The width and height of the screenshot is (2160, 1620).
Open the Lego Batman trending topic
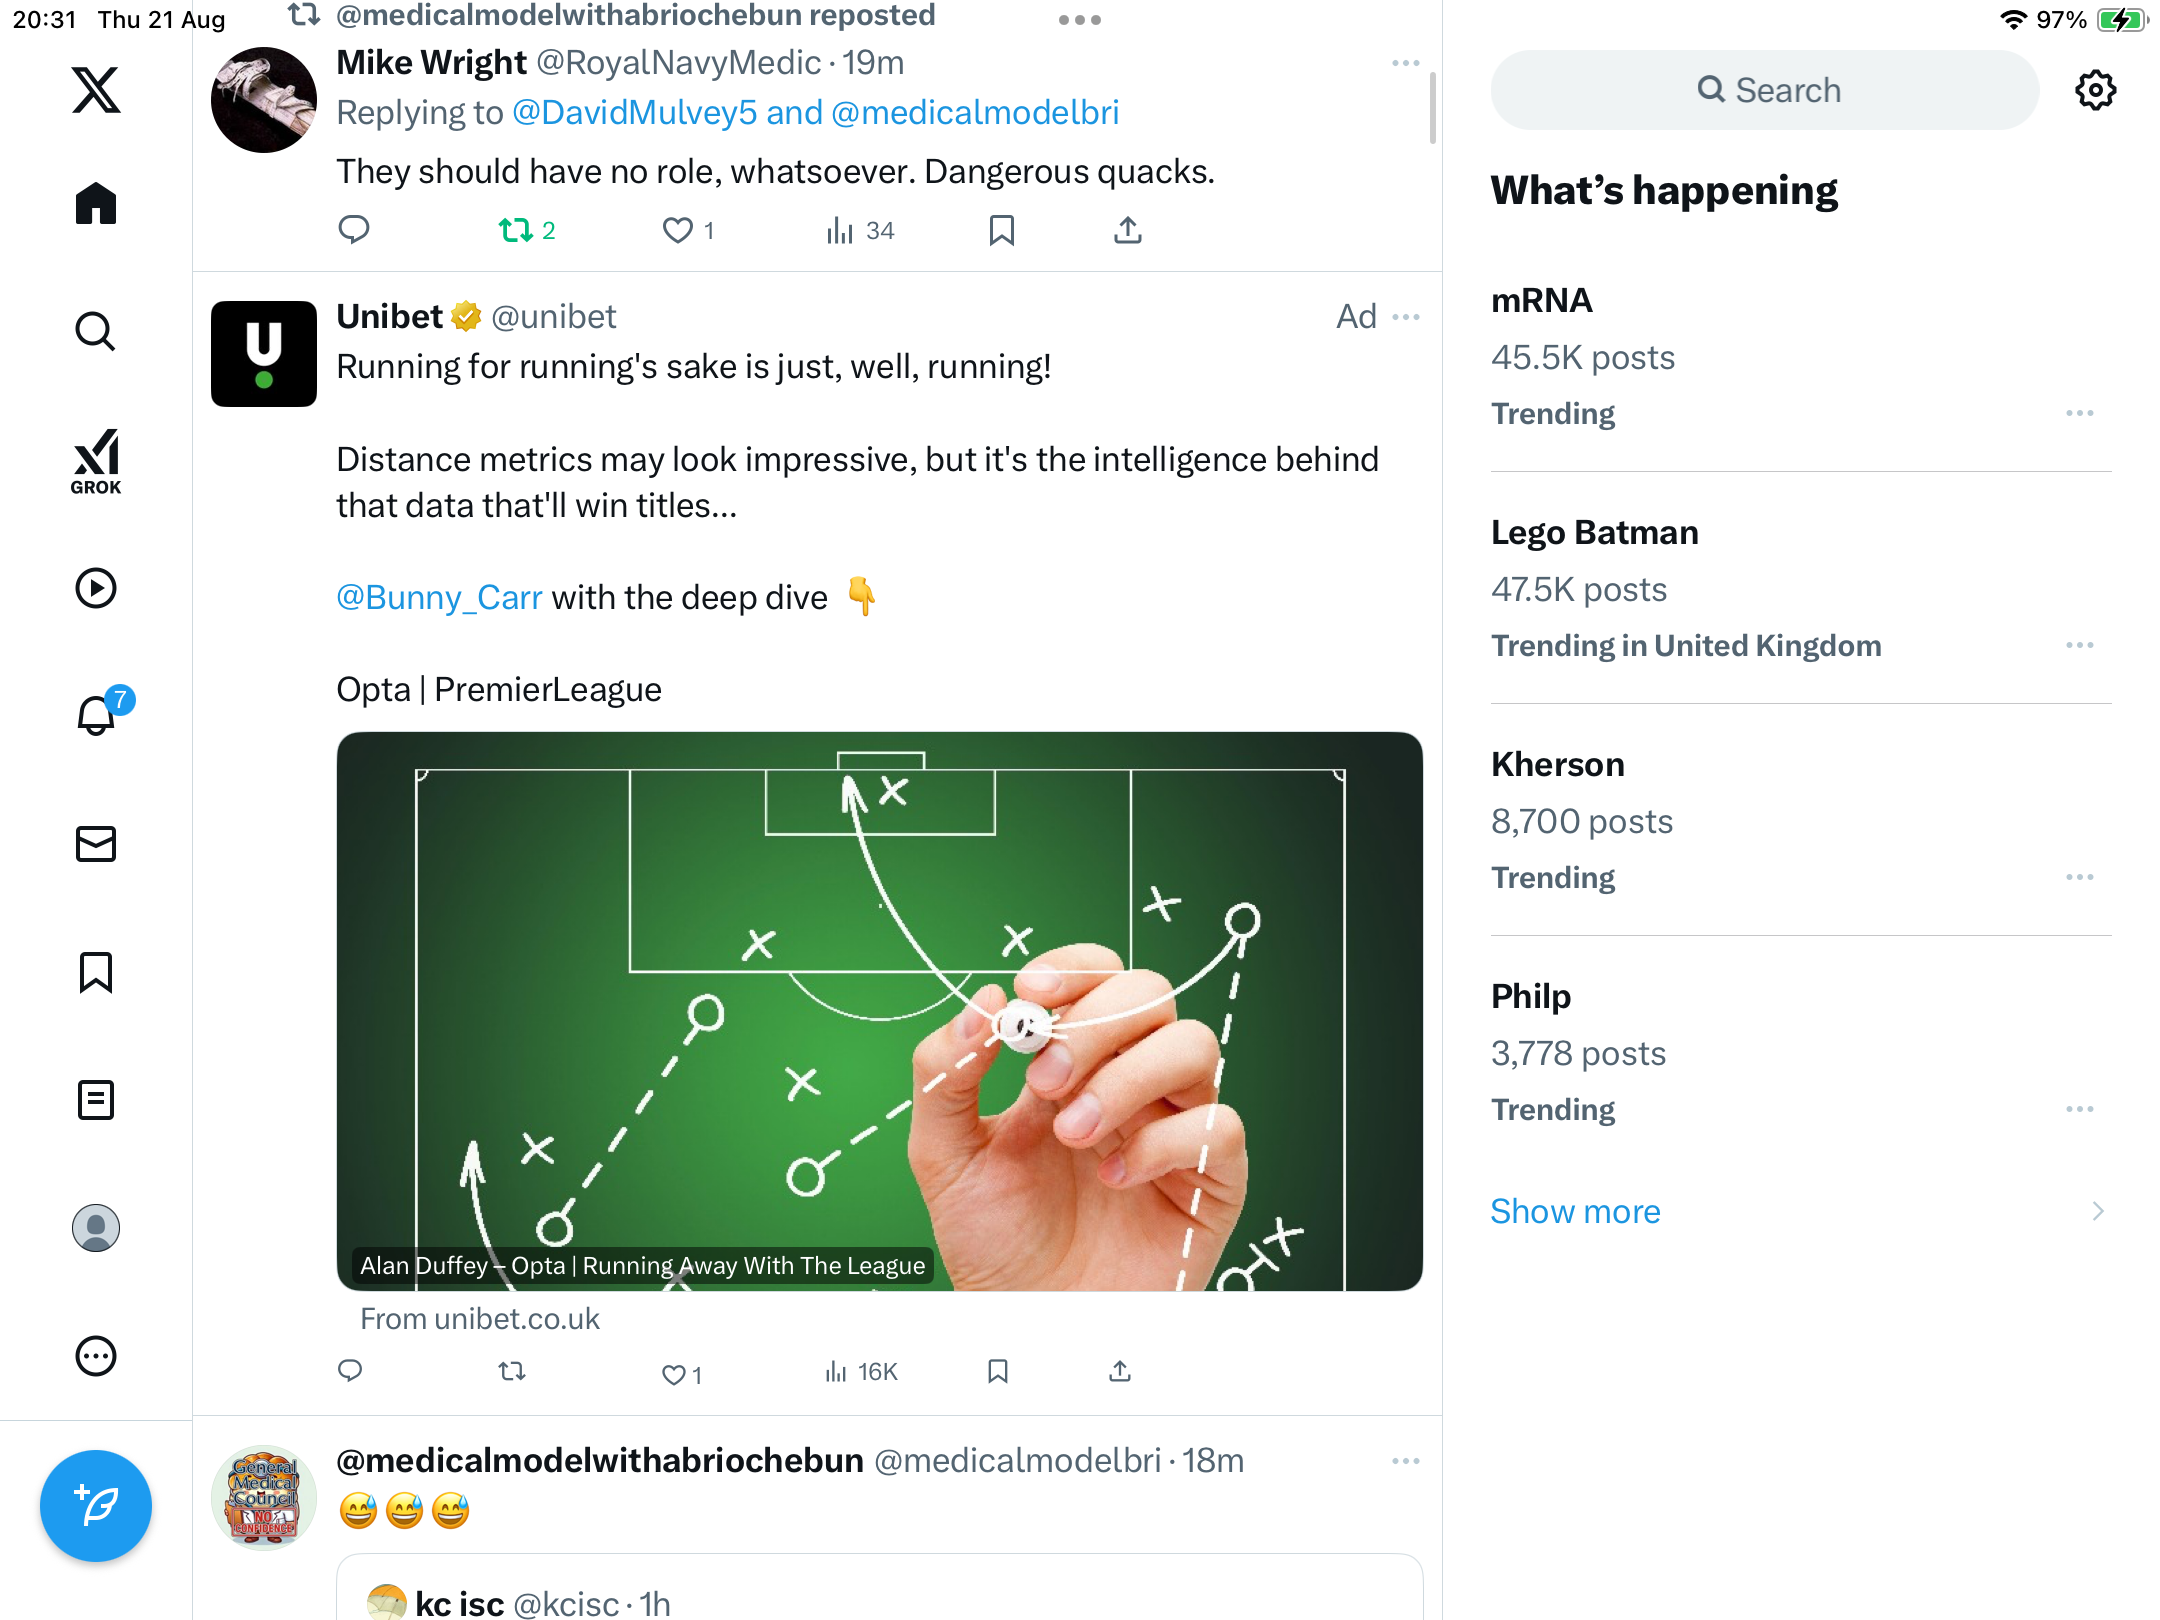point(1594,533)
